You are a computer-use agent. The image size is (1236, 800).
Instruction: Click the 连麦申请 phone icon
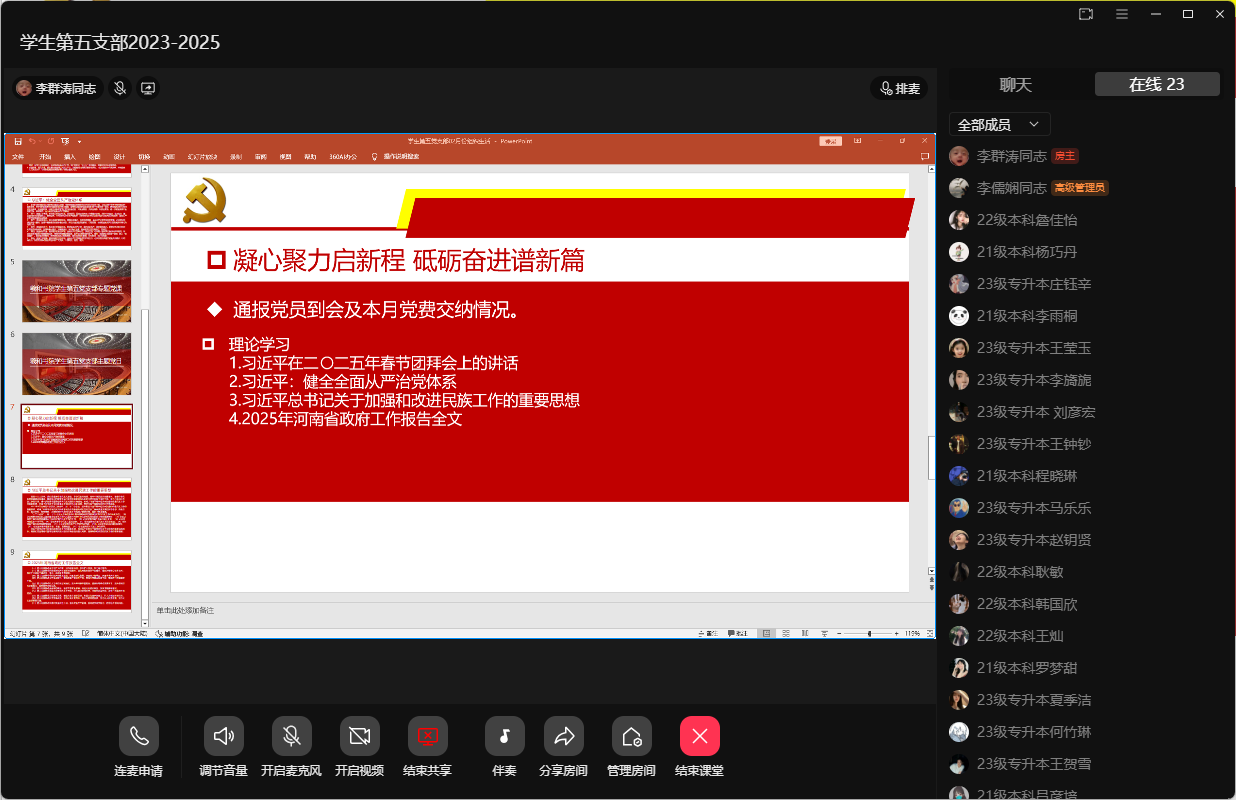tap(139, 737)
